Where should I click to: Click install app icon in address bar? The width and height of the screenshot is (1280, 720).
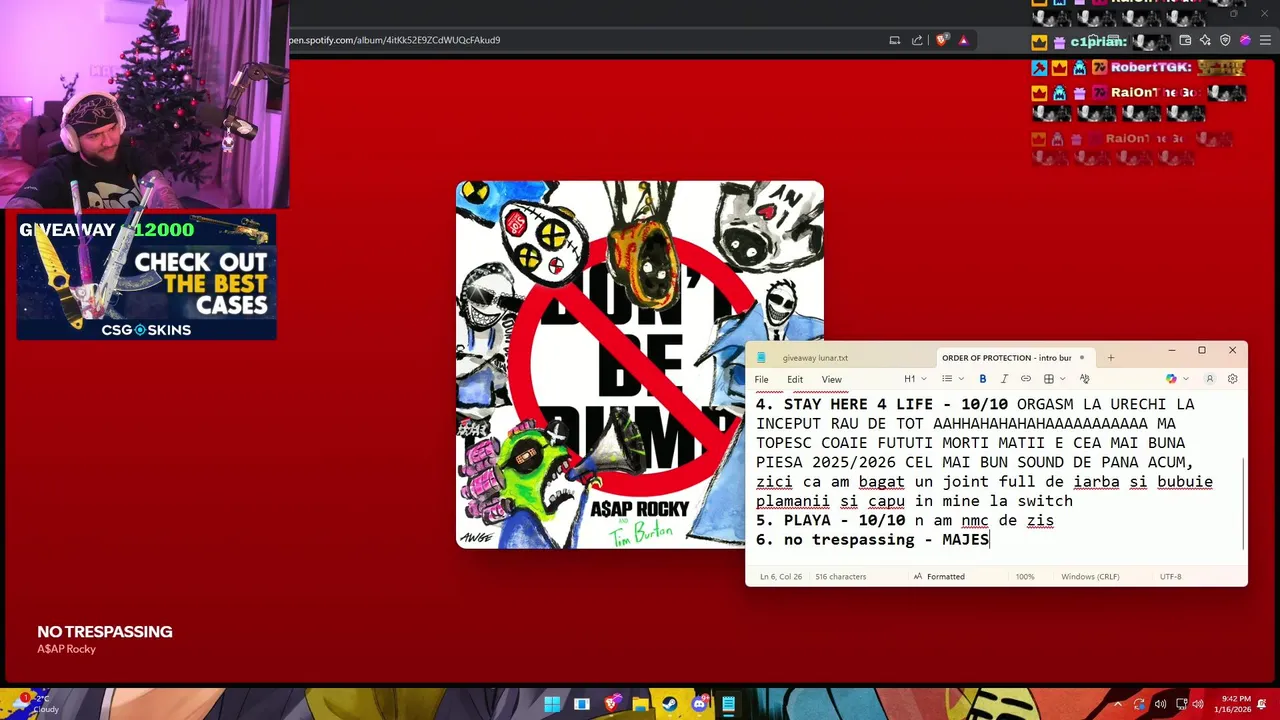(895, 40)
